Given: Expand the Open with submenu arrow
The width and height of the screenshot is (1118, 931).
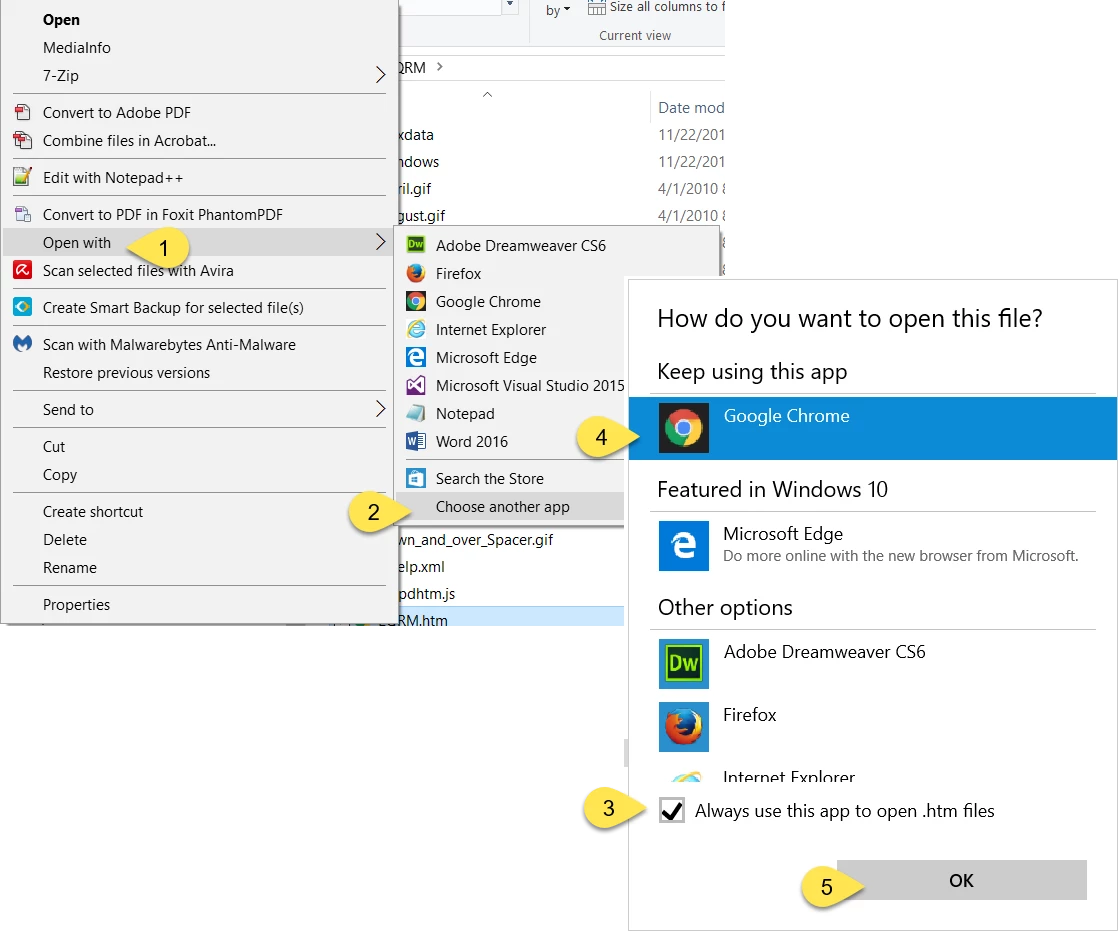Looking at the screenshot, I should pyautogui.click(x=380, y=242).
